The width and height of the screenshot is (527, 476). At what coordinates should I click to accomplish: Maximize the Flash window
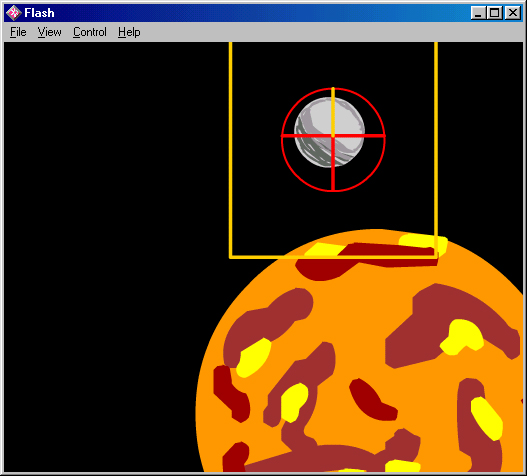coord(495,13)
